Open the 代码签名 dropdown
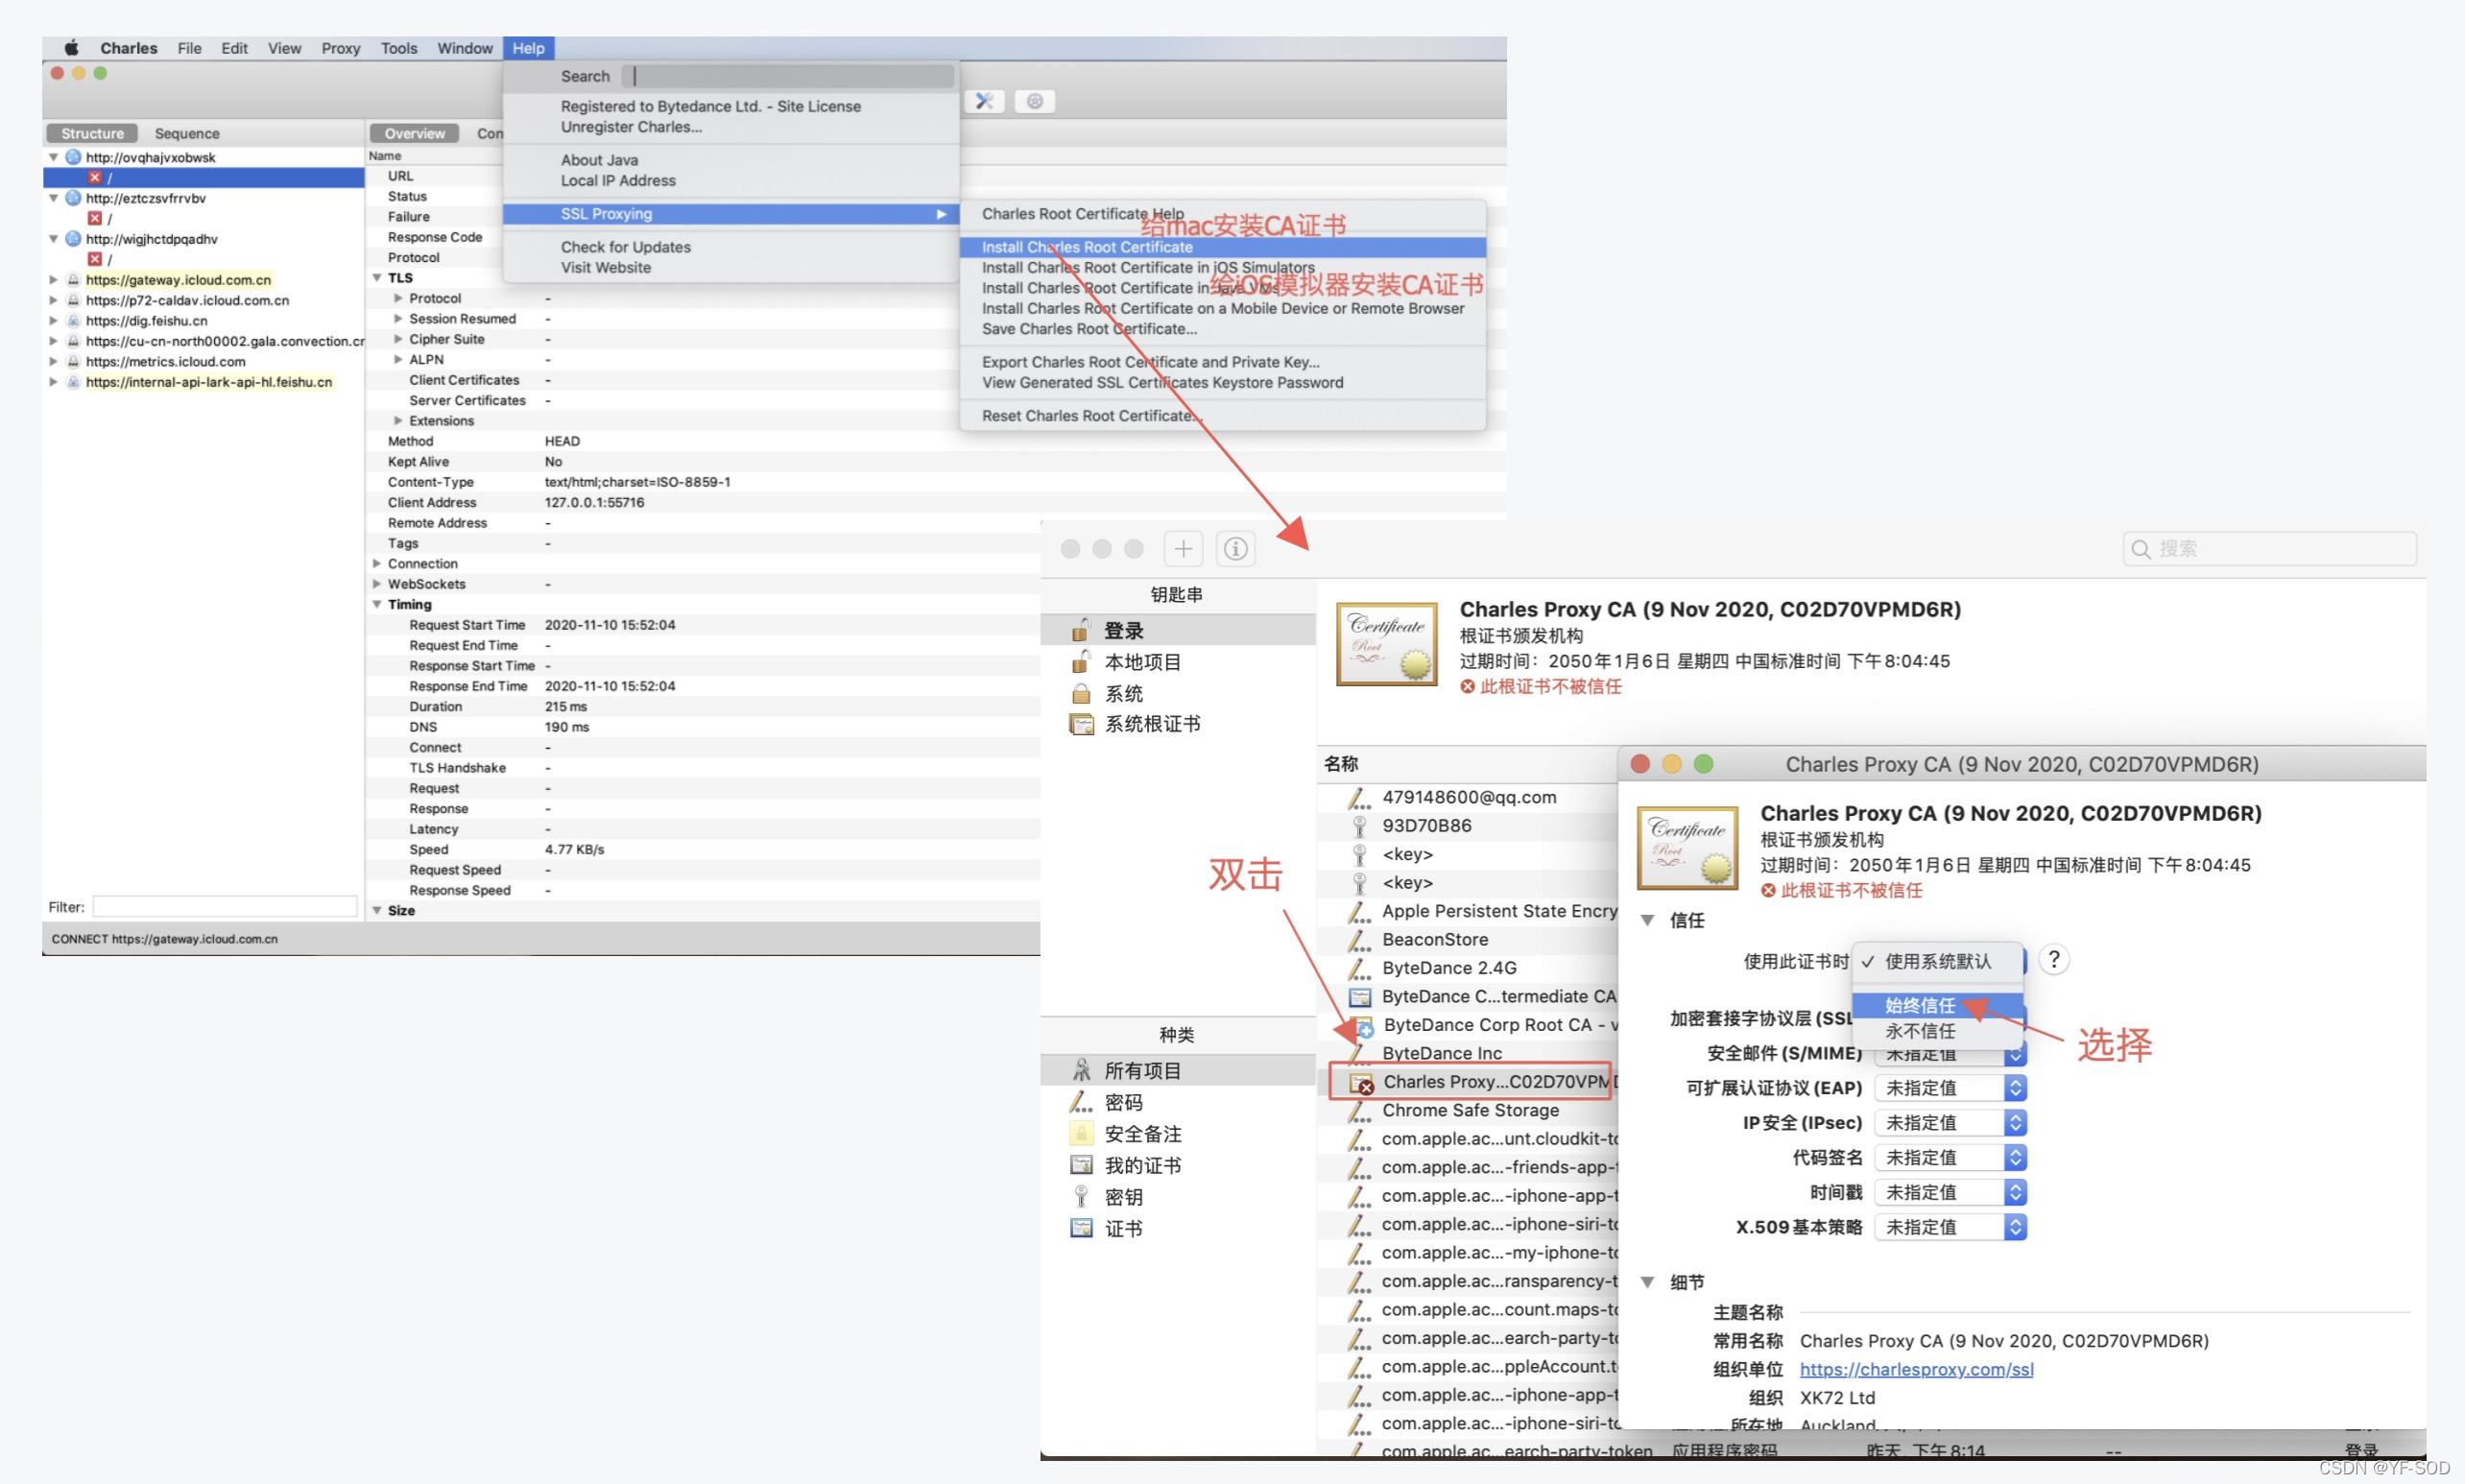This screenshot has width=2465, height=1484. tap(1950, 1158)
